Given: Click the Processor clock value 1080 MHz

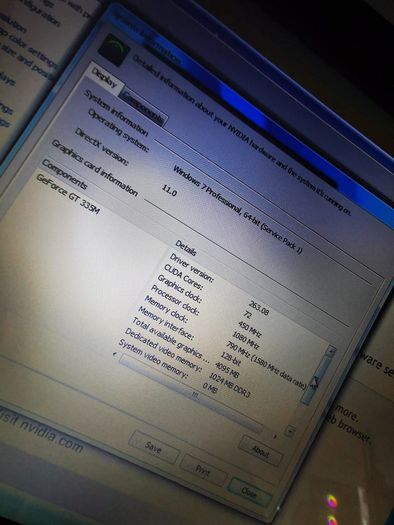Looking at the screenshot, I should click(245, 341).
